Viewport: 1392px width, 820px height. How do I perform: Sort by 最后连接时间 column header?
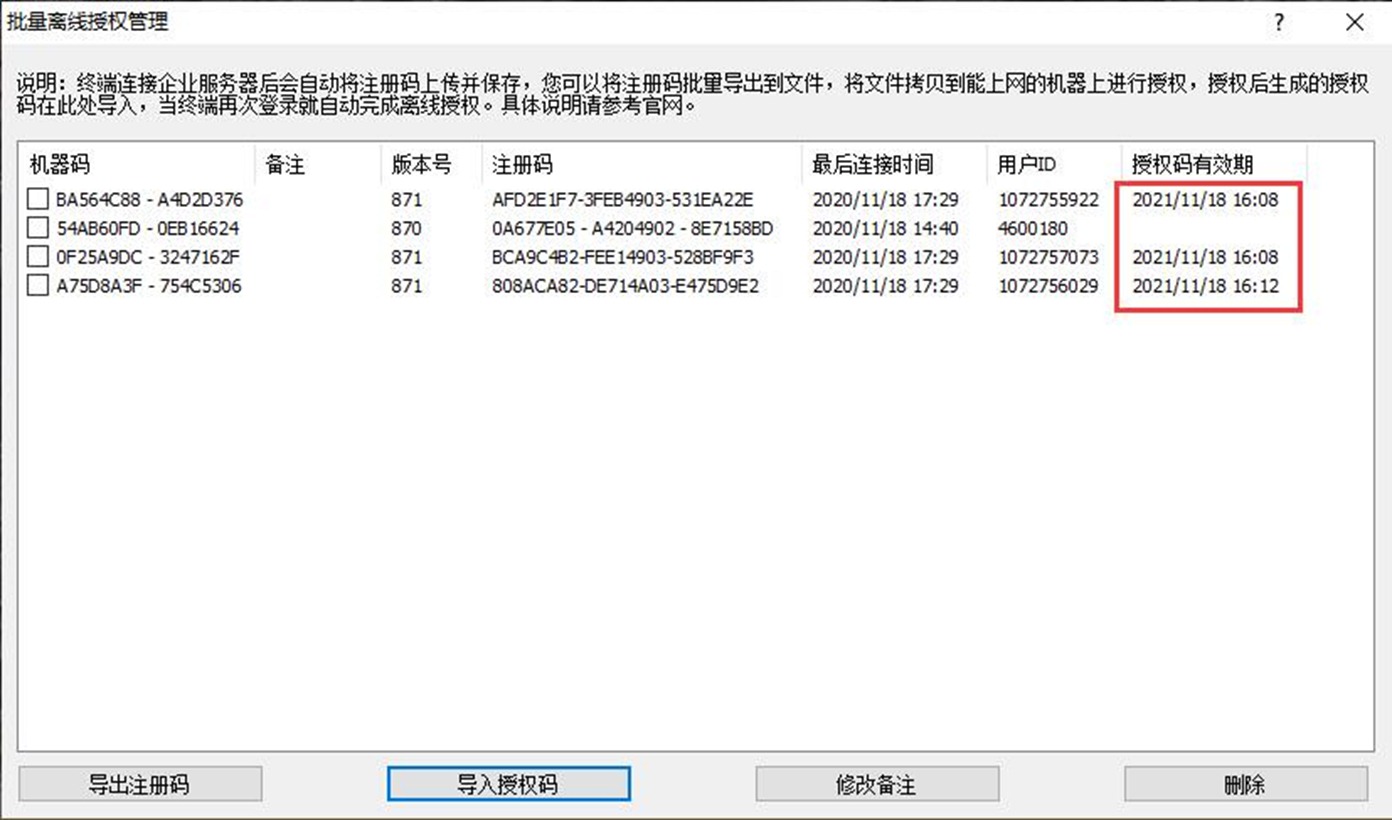click(894, 165)
